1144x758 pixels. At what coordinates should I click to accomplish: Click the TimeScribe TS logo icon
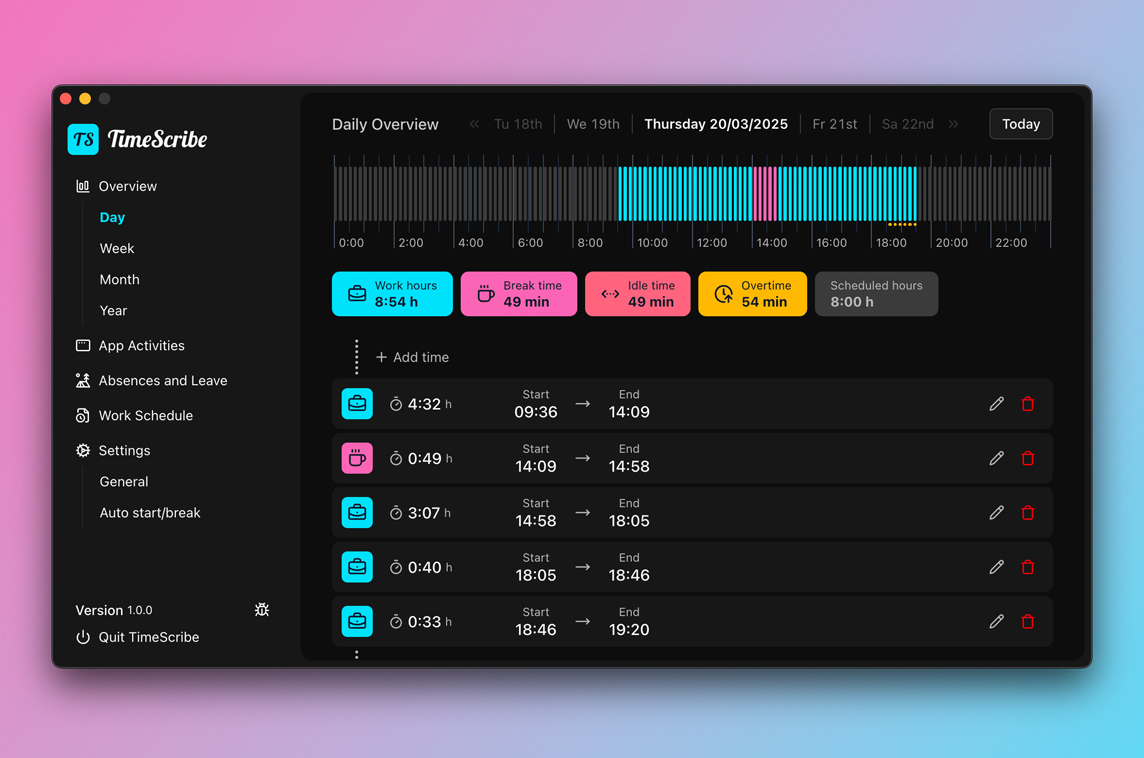[x=83, y=139]
